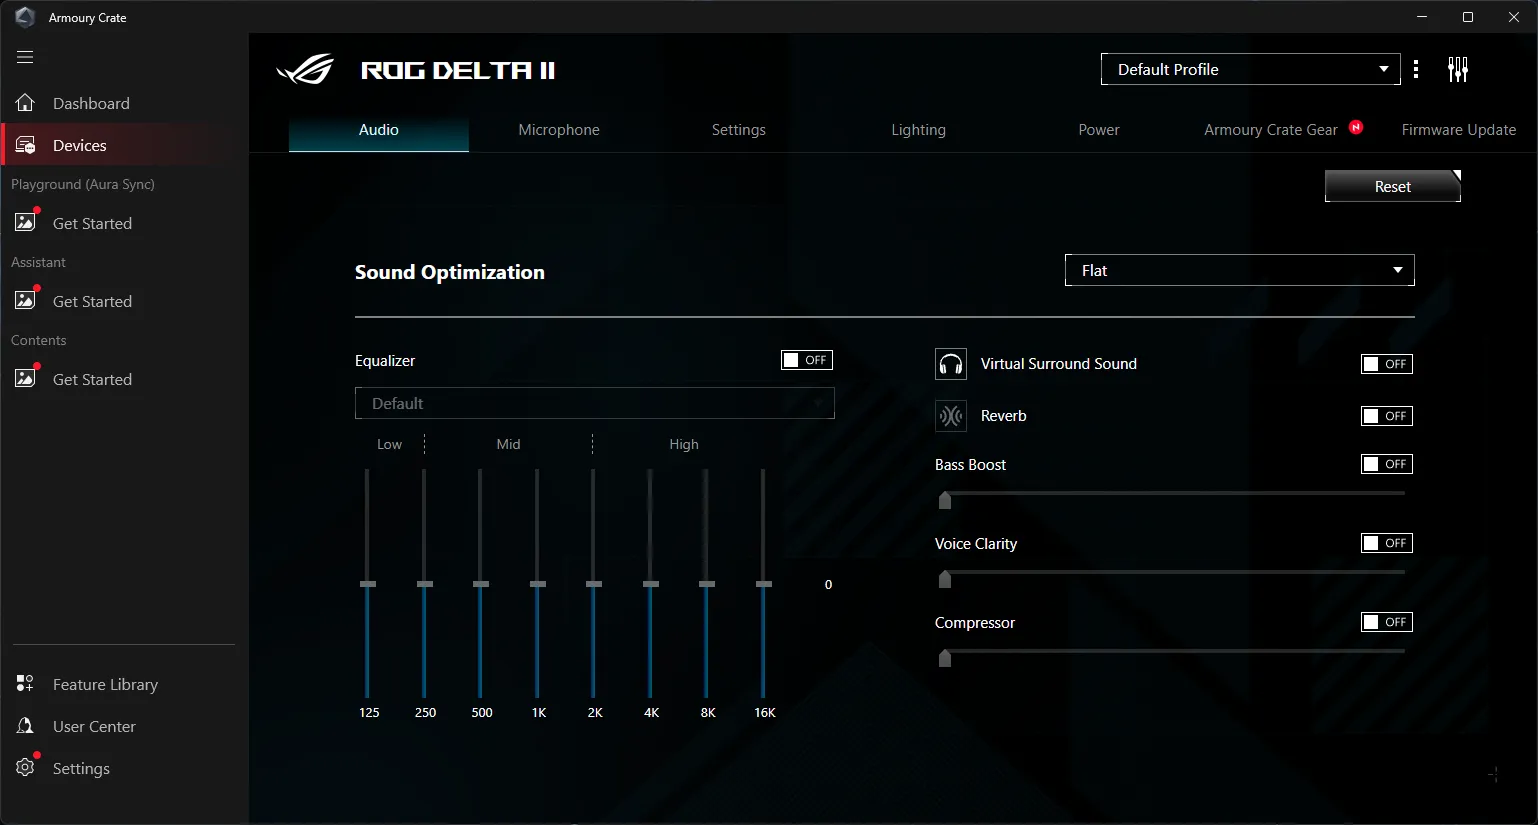The width and height of the screenshot is (1538, 825).
Task: Click the Low frequency band label
Action: pos(389,444)
